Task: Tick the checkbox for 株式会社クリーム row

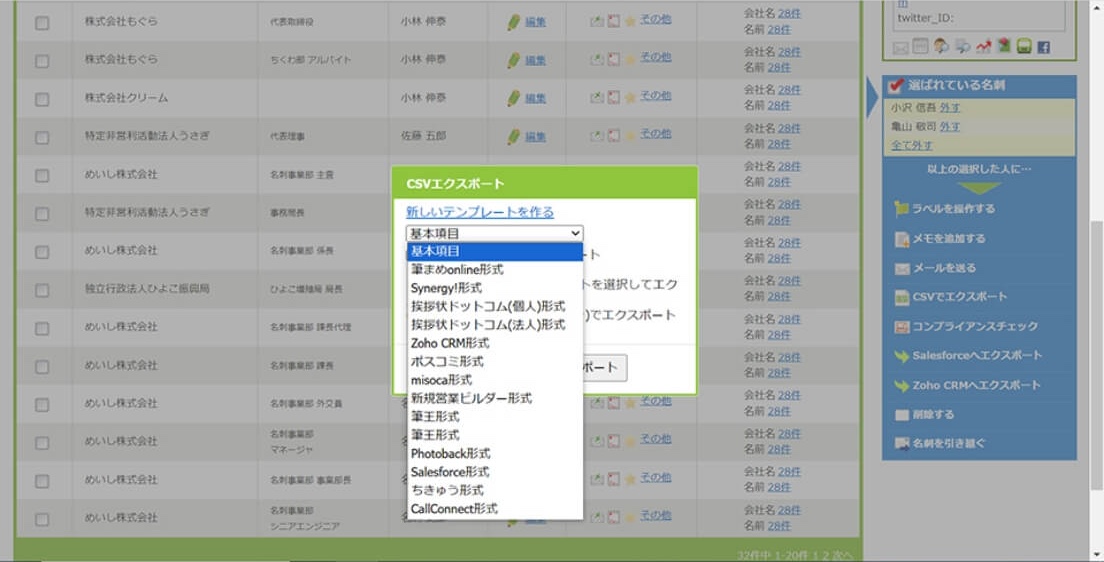Action: [x=42, y=99]
